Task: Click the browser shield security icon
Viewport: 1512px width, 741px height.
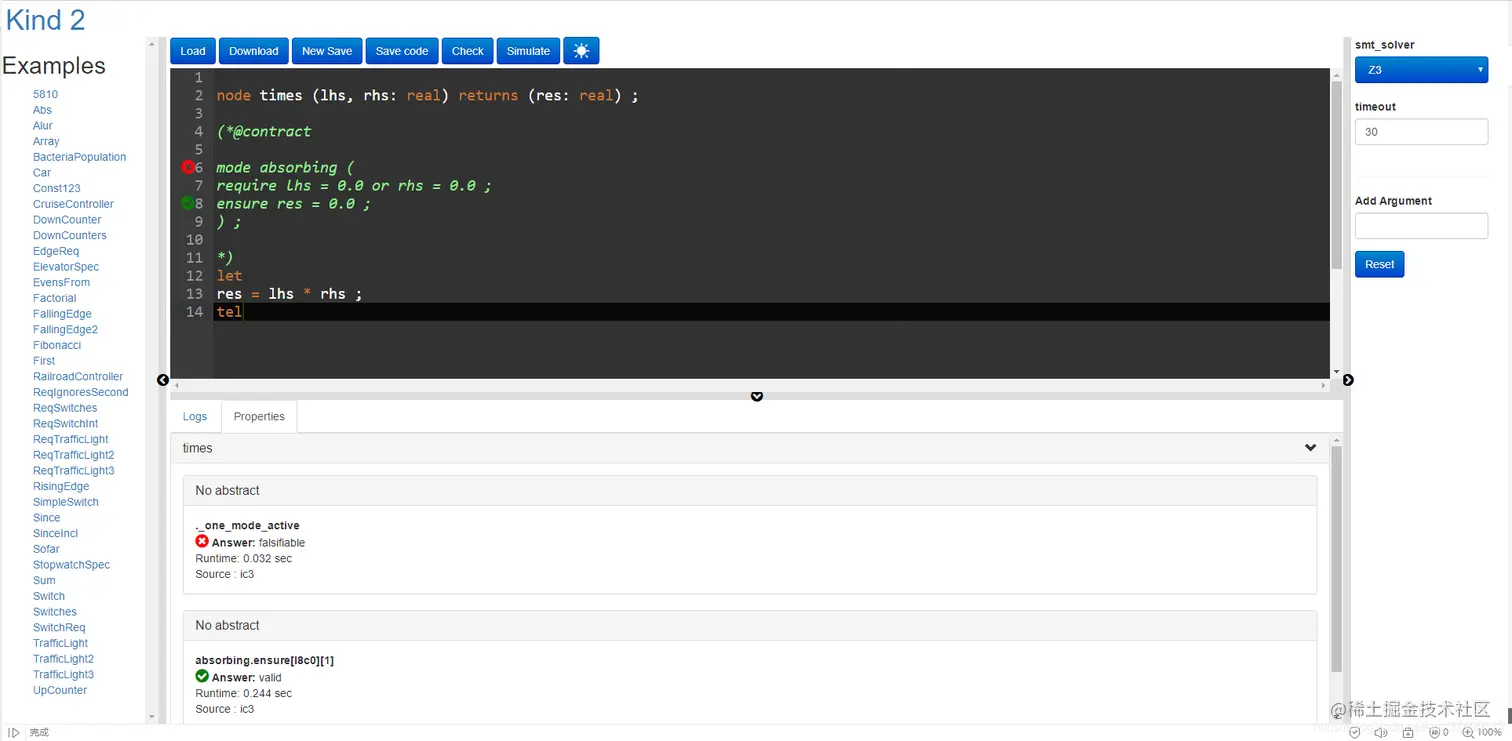Action: 1354,732
